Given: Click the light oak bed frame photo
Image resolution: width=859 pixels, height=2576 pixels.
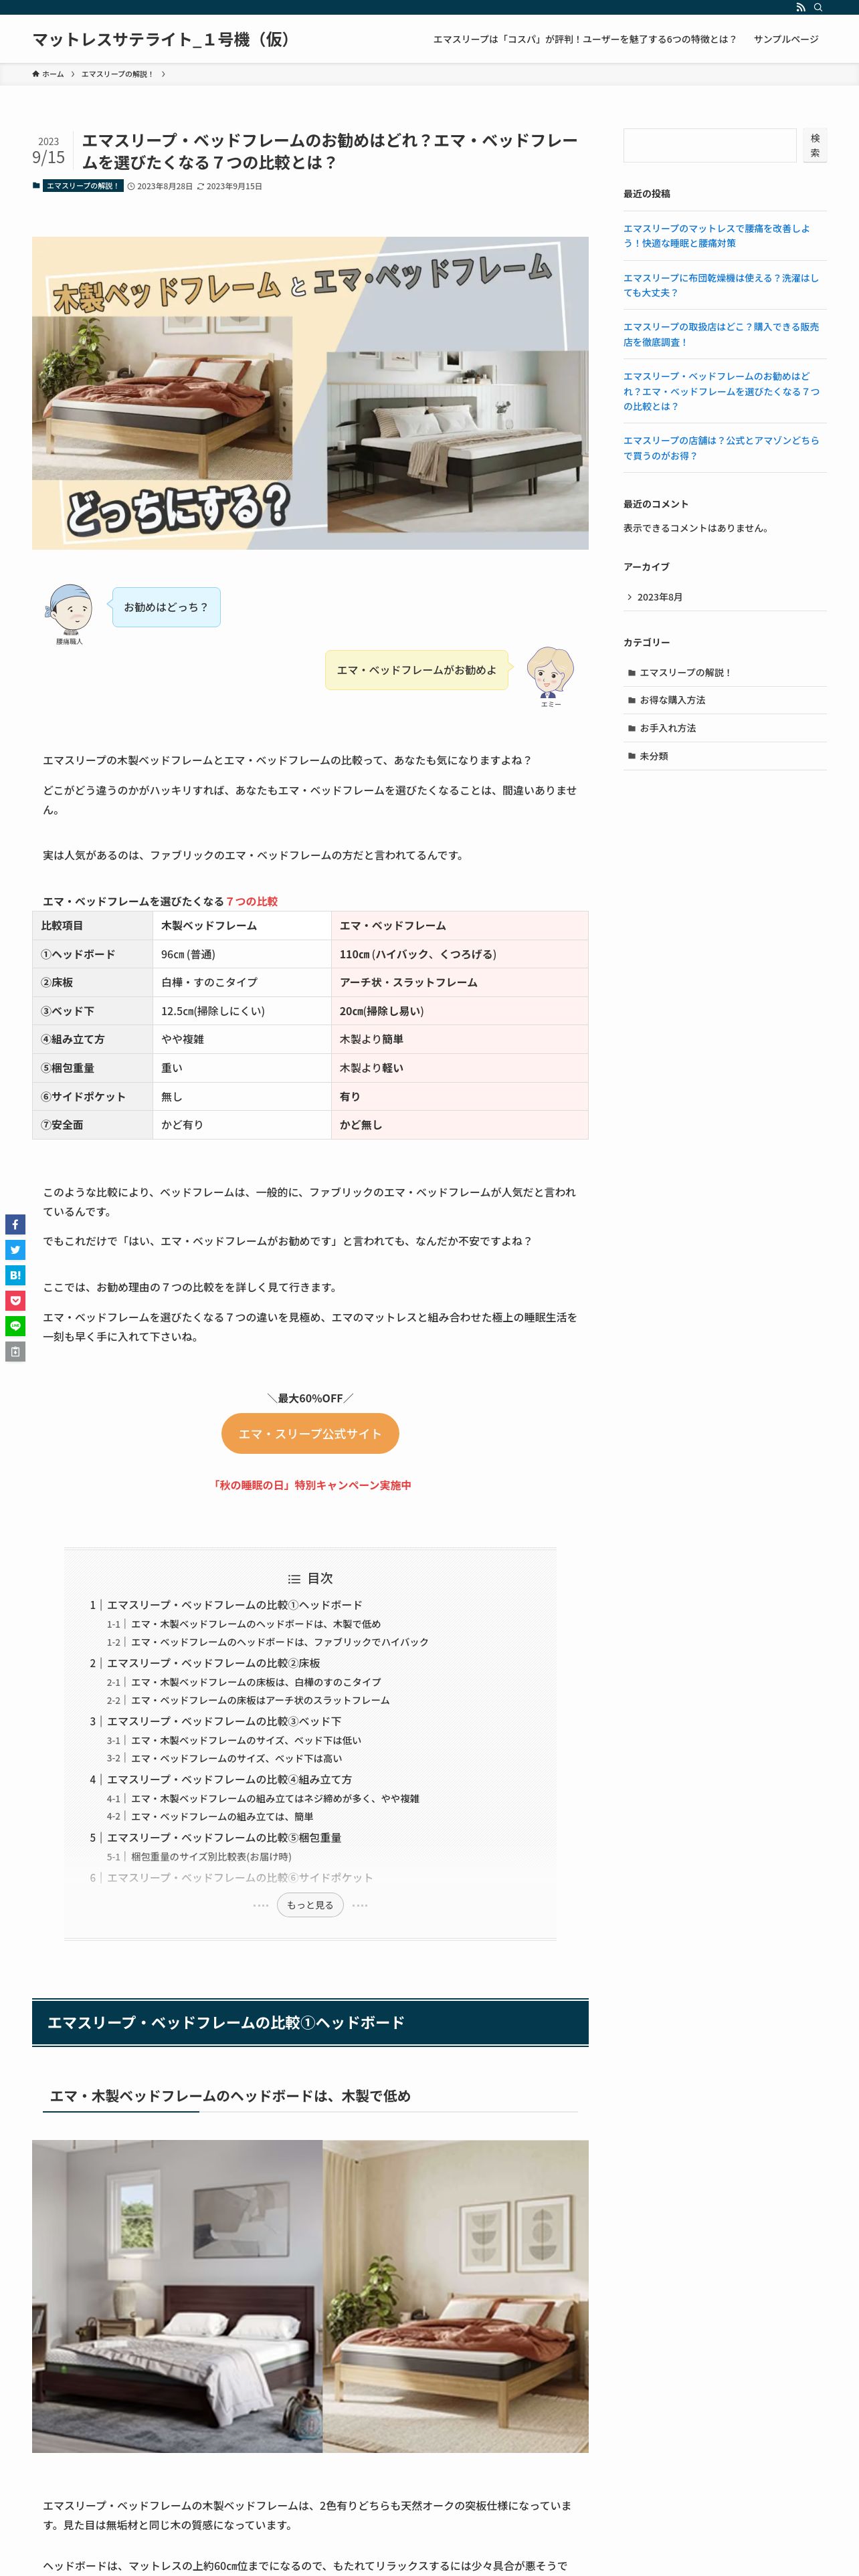Looking at the screenshot, I should (455, 2296).
